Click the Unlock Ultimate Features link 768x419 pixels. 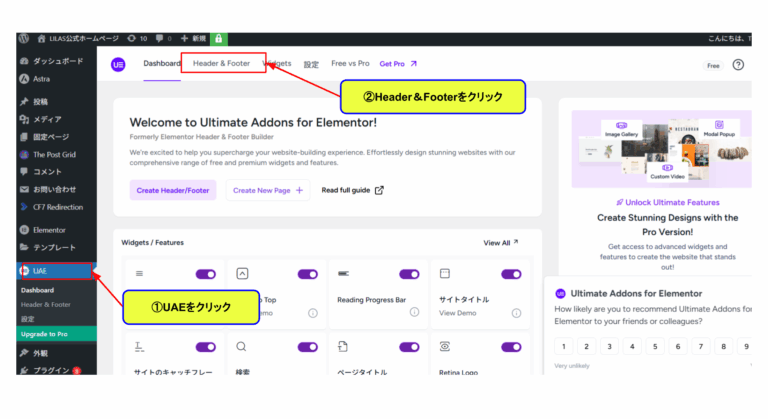point(668,202)
